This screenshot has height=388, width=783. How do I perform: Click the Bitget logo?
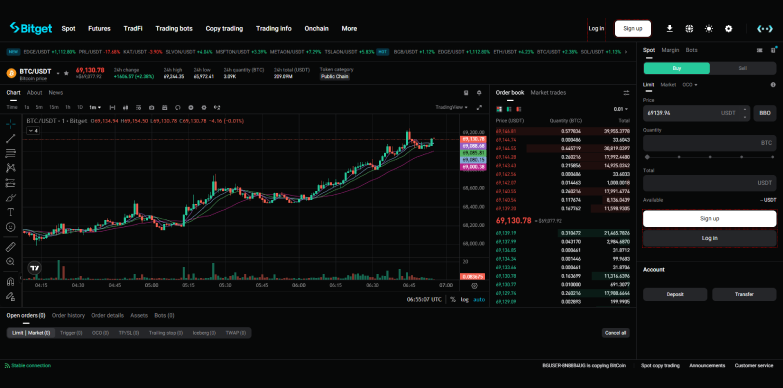(x=31, y=28)
